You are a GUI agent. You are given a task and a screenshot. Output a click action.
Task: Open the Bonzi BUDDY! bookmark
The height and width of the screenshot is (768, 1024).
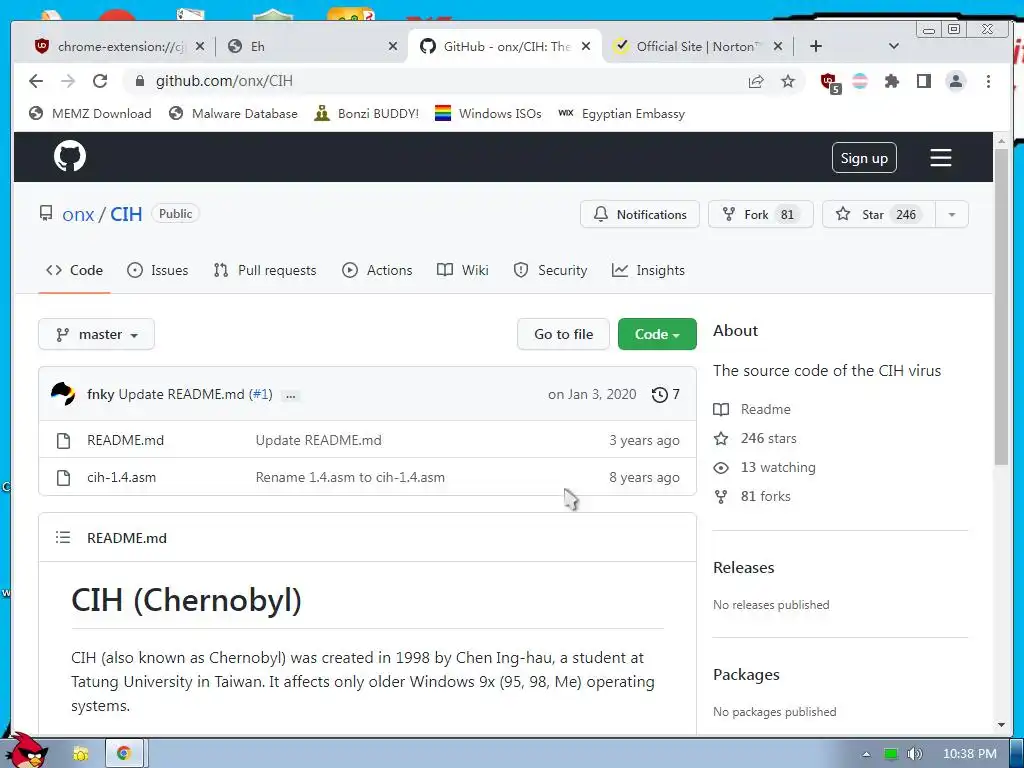(366, 114)
